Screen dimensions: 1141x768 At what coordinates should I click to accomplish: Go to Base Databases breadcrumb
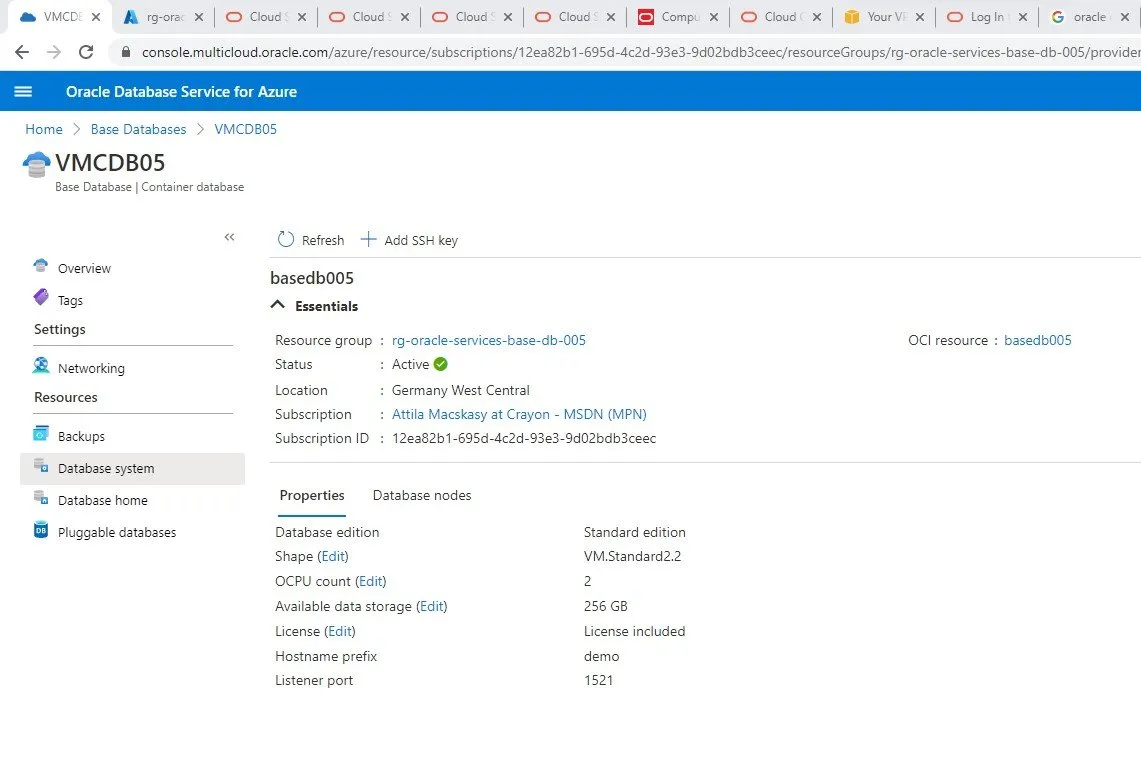tap(138, 129)
